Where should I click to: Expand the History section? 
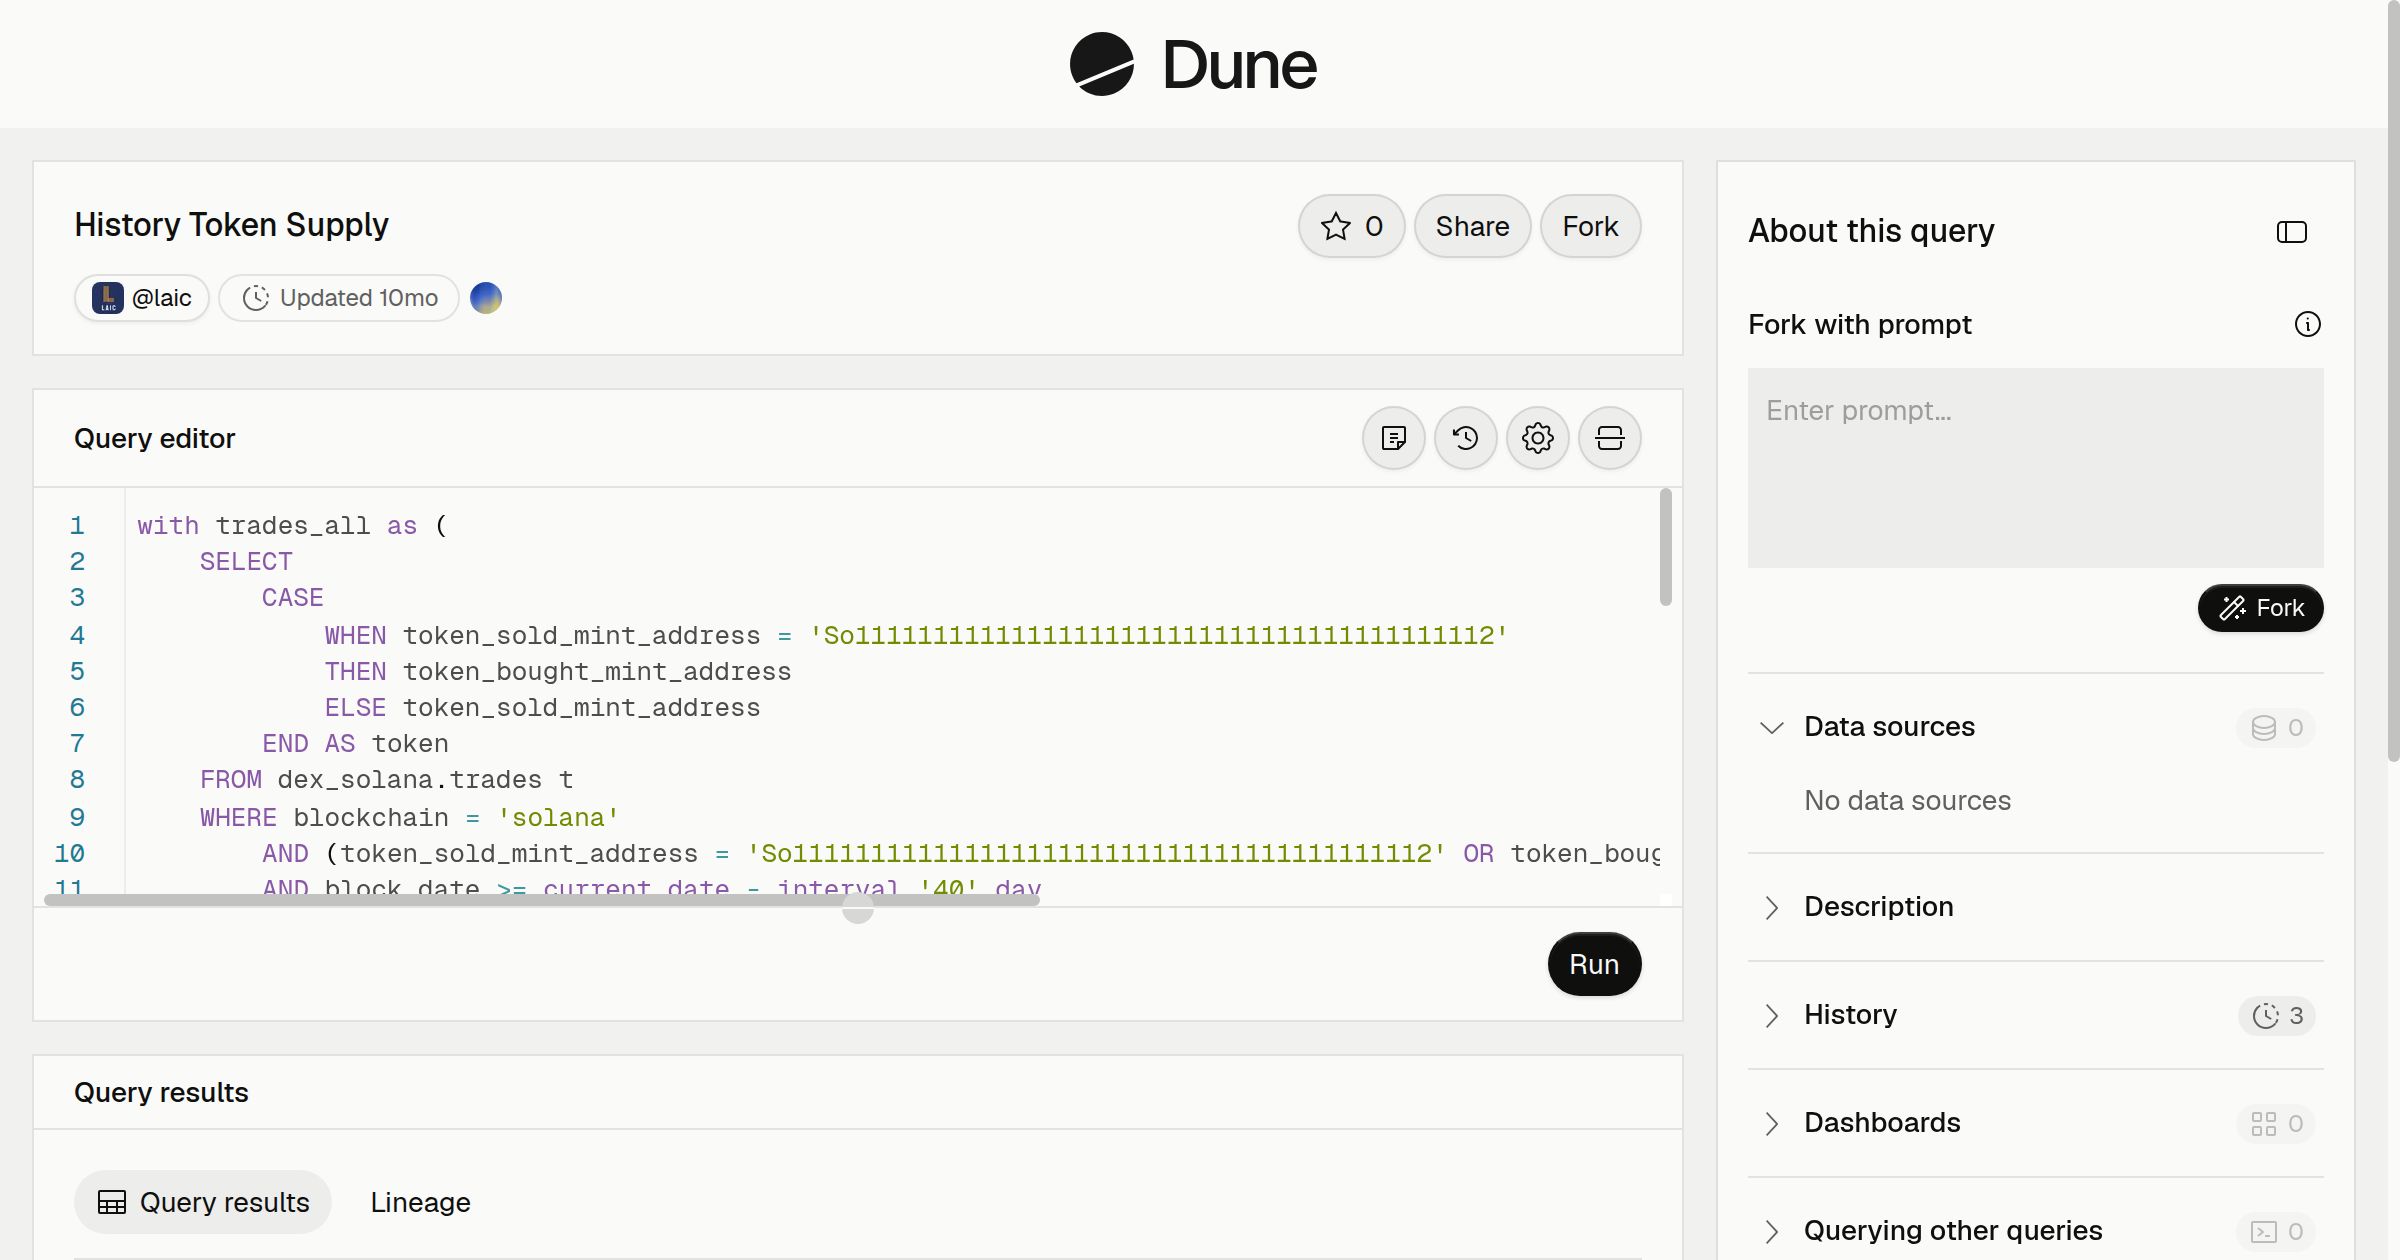tap(1772, 1015)
